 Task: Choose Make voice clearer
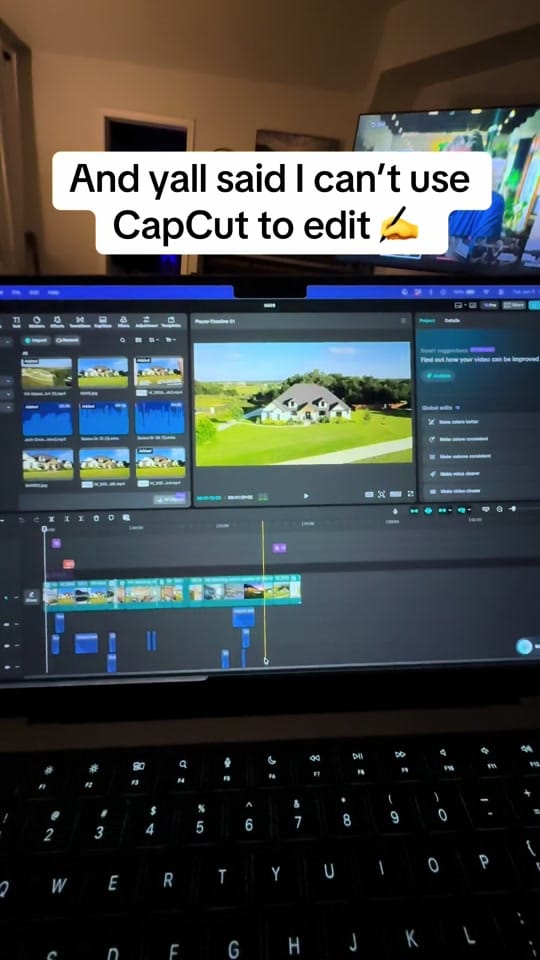coord(481,473)
